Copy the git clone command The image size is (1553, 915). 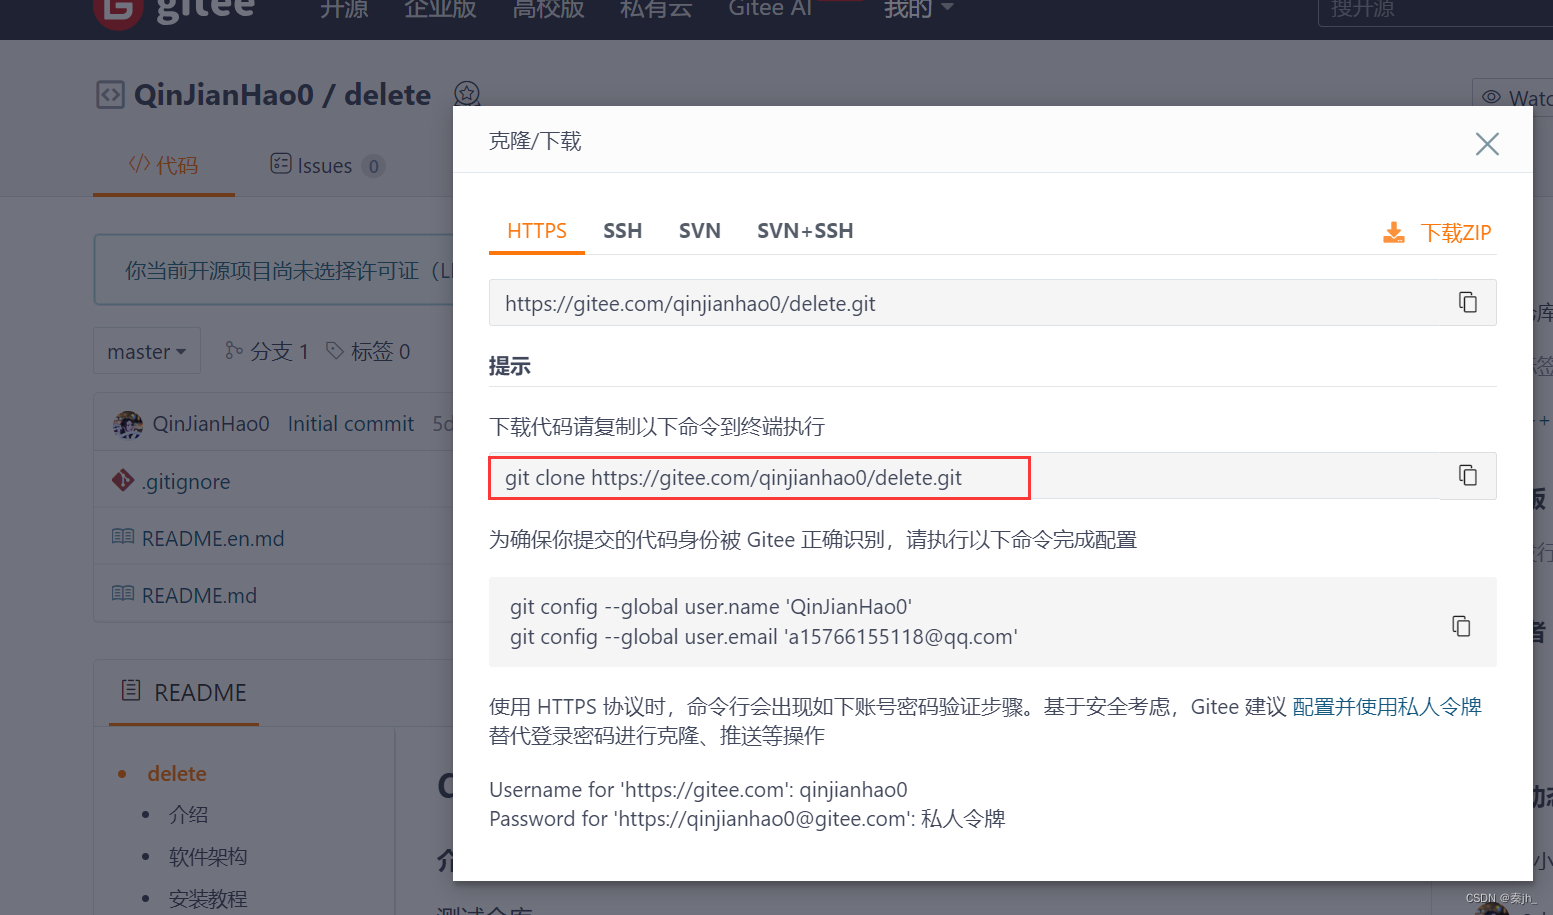pos(1467,475)
